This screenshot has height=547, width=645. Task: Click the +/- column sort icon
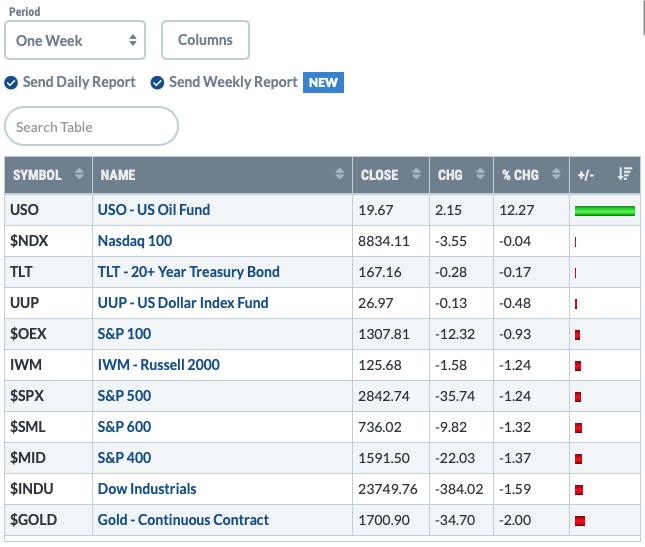click(624, 174)
